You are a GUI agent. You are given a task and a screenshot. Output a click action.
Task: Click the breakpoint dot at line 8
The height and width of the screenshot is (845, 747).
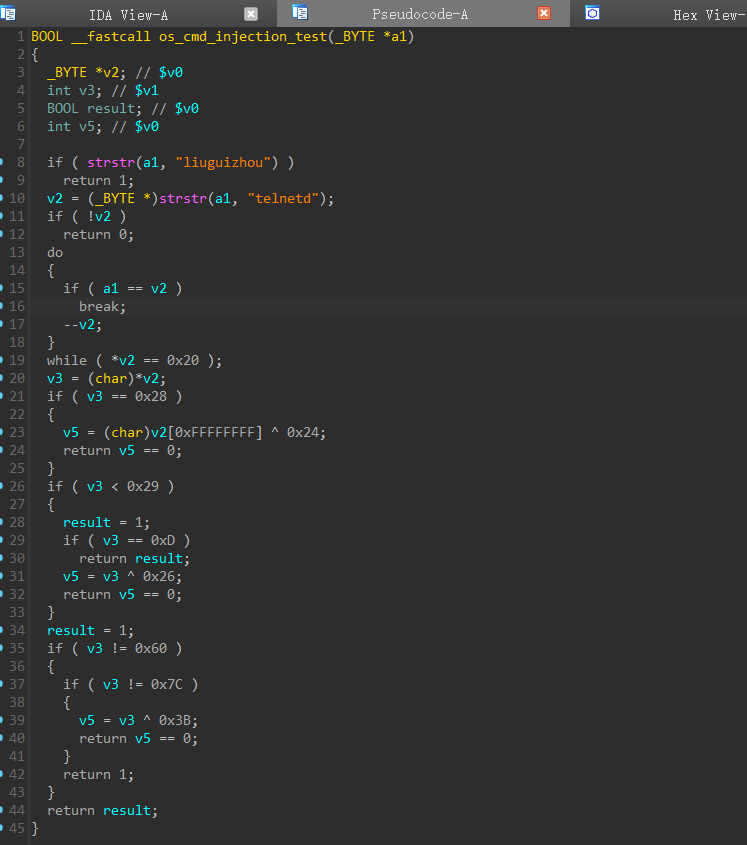click(x=2, y=162)
